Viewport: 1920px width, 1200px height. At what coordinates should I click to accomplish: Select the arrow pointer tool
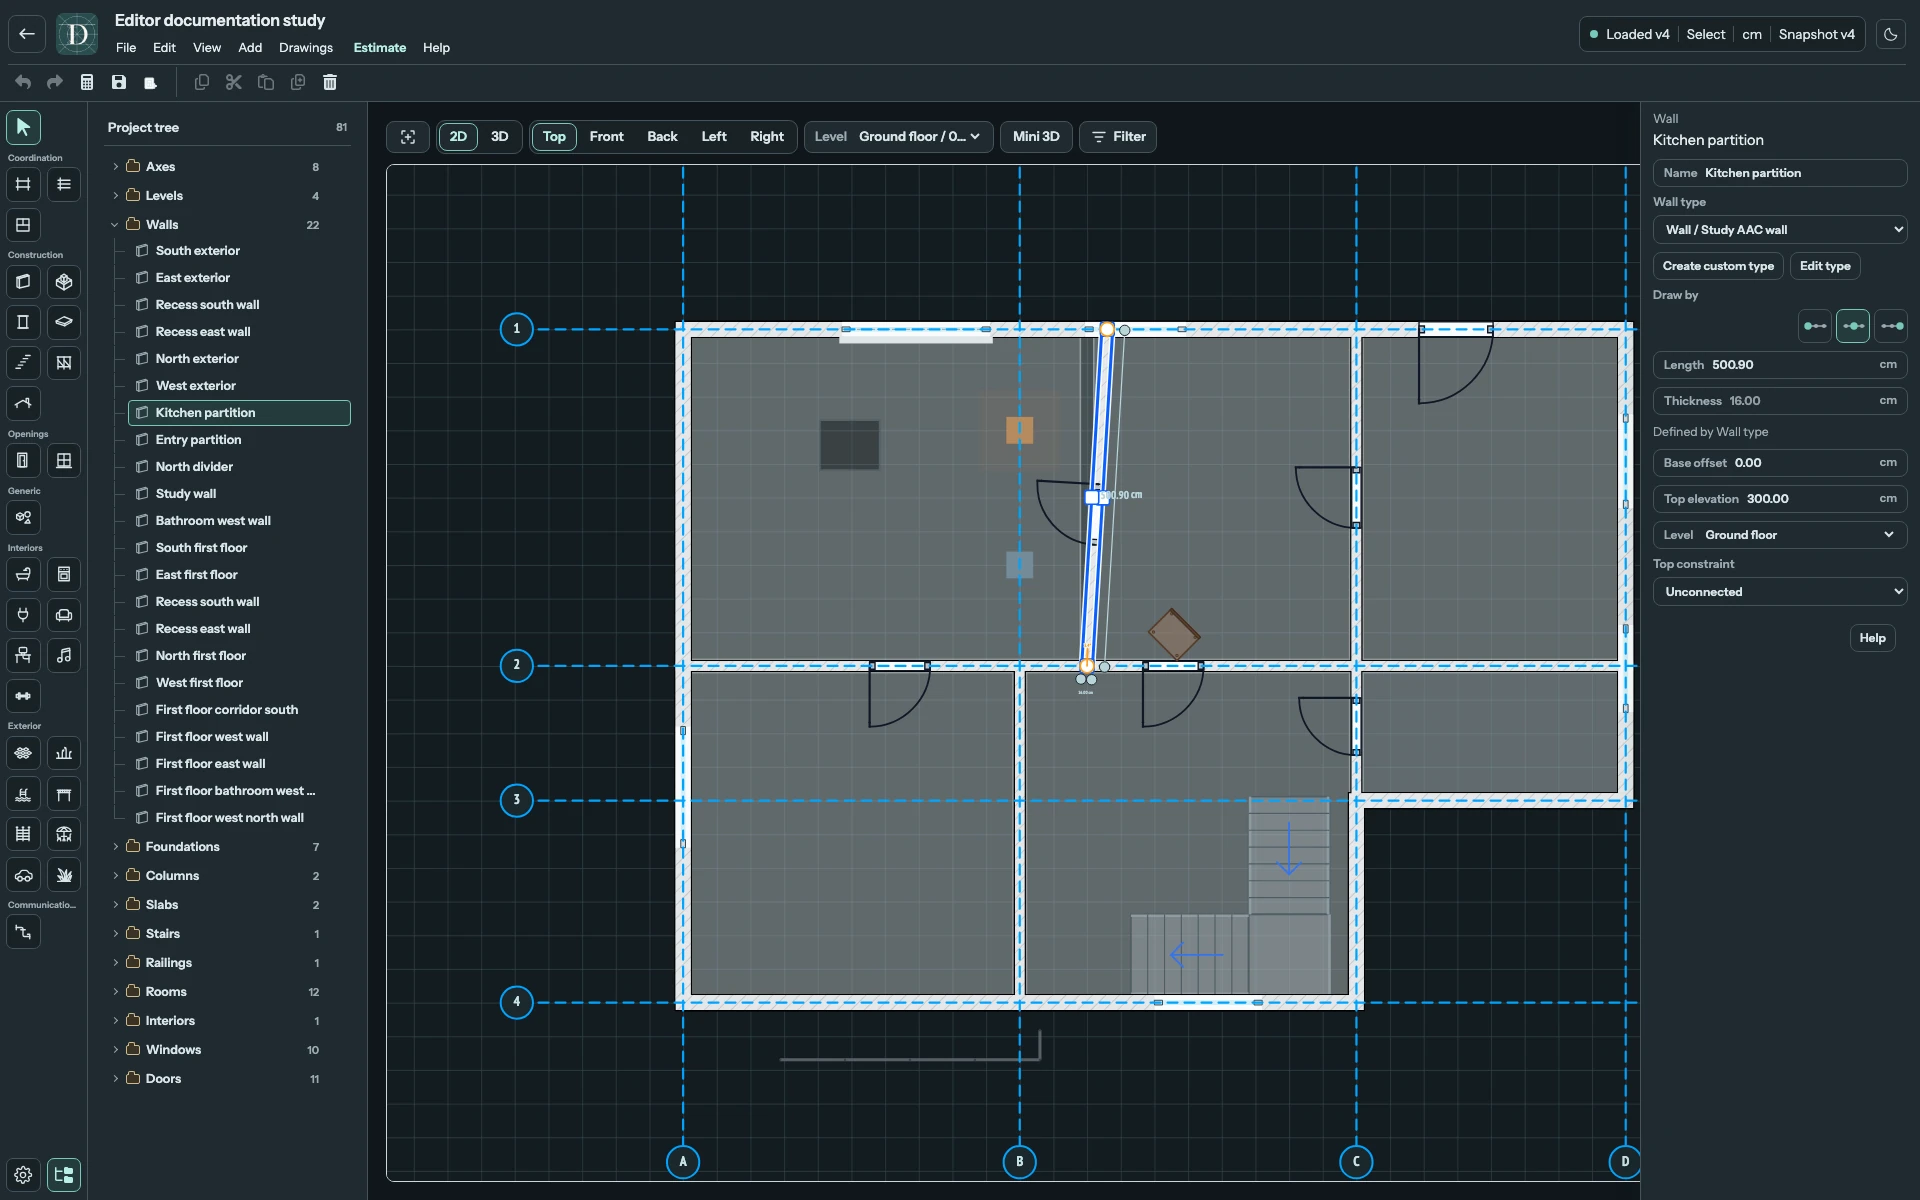click(x=23, y=127)
